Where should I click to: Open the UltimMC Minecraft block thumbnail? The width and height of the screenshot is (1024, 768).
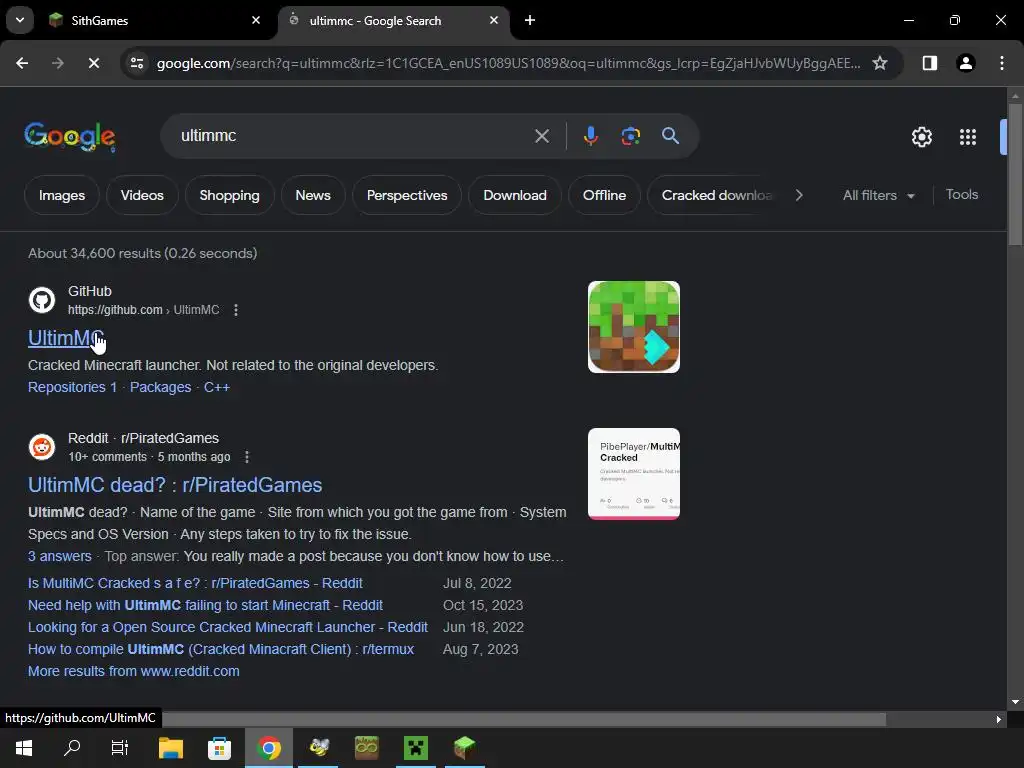tap(633, 327)
